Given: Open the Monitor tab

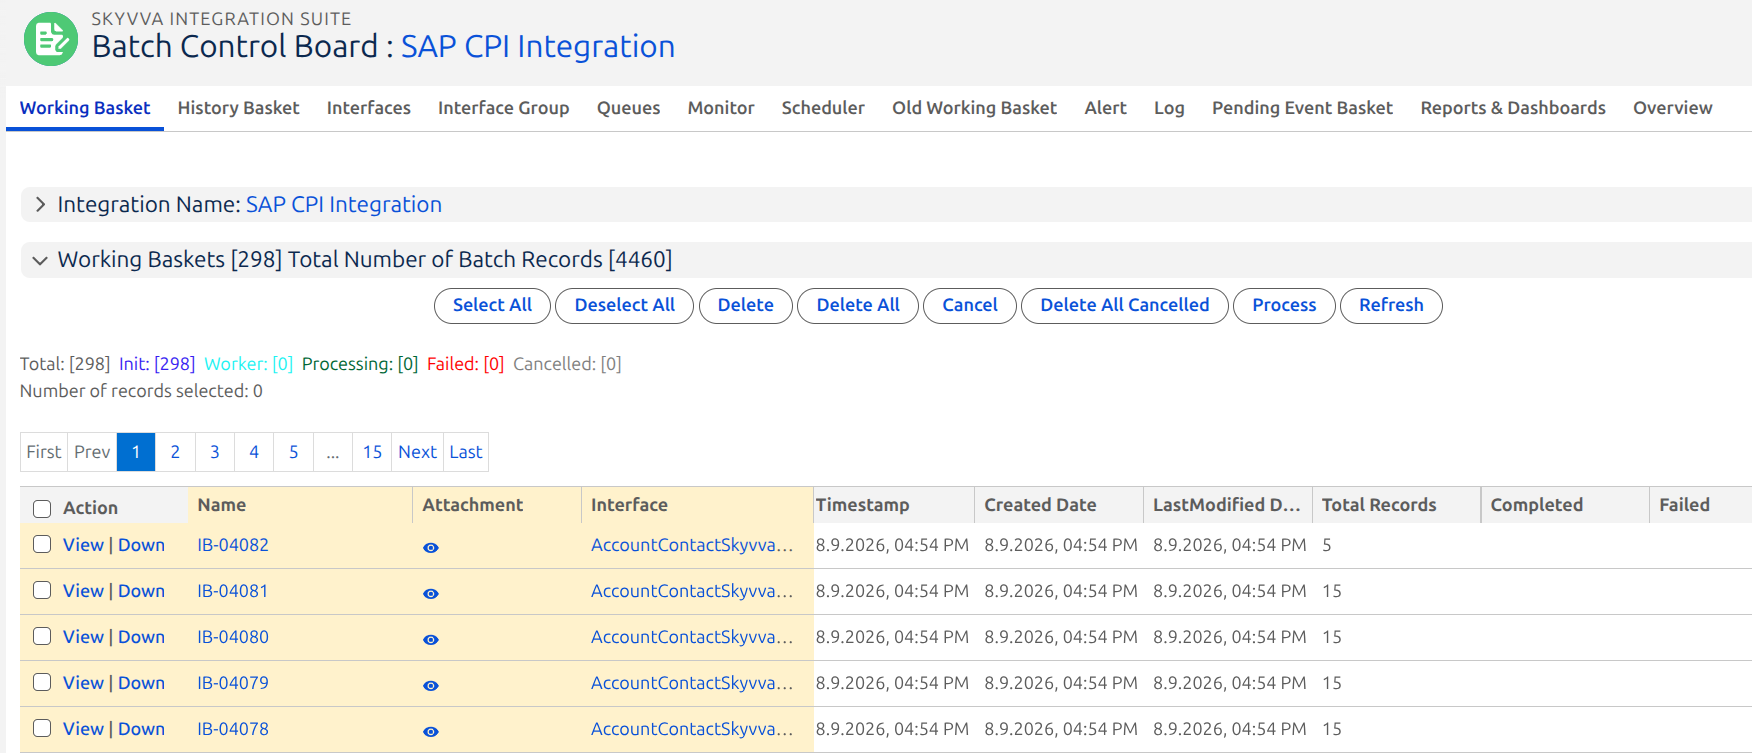Looking at the screenshot, I should pos(721,108).
